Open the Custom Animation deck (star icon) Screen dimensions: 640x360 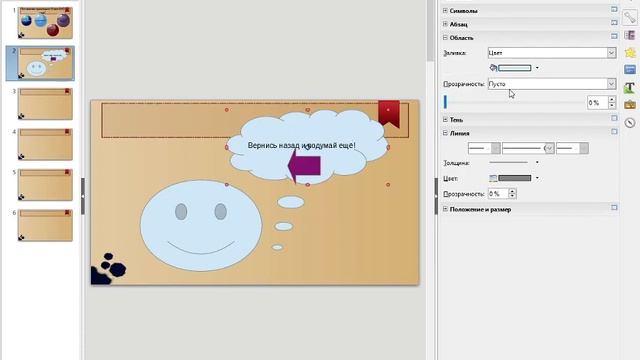click(630, 53)
